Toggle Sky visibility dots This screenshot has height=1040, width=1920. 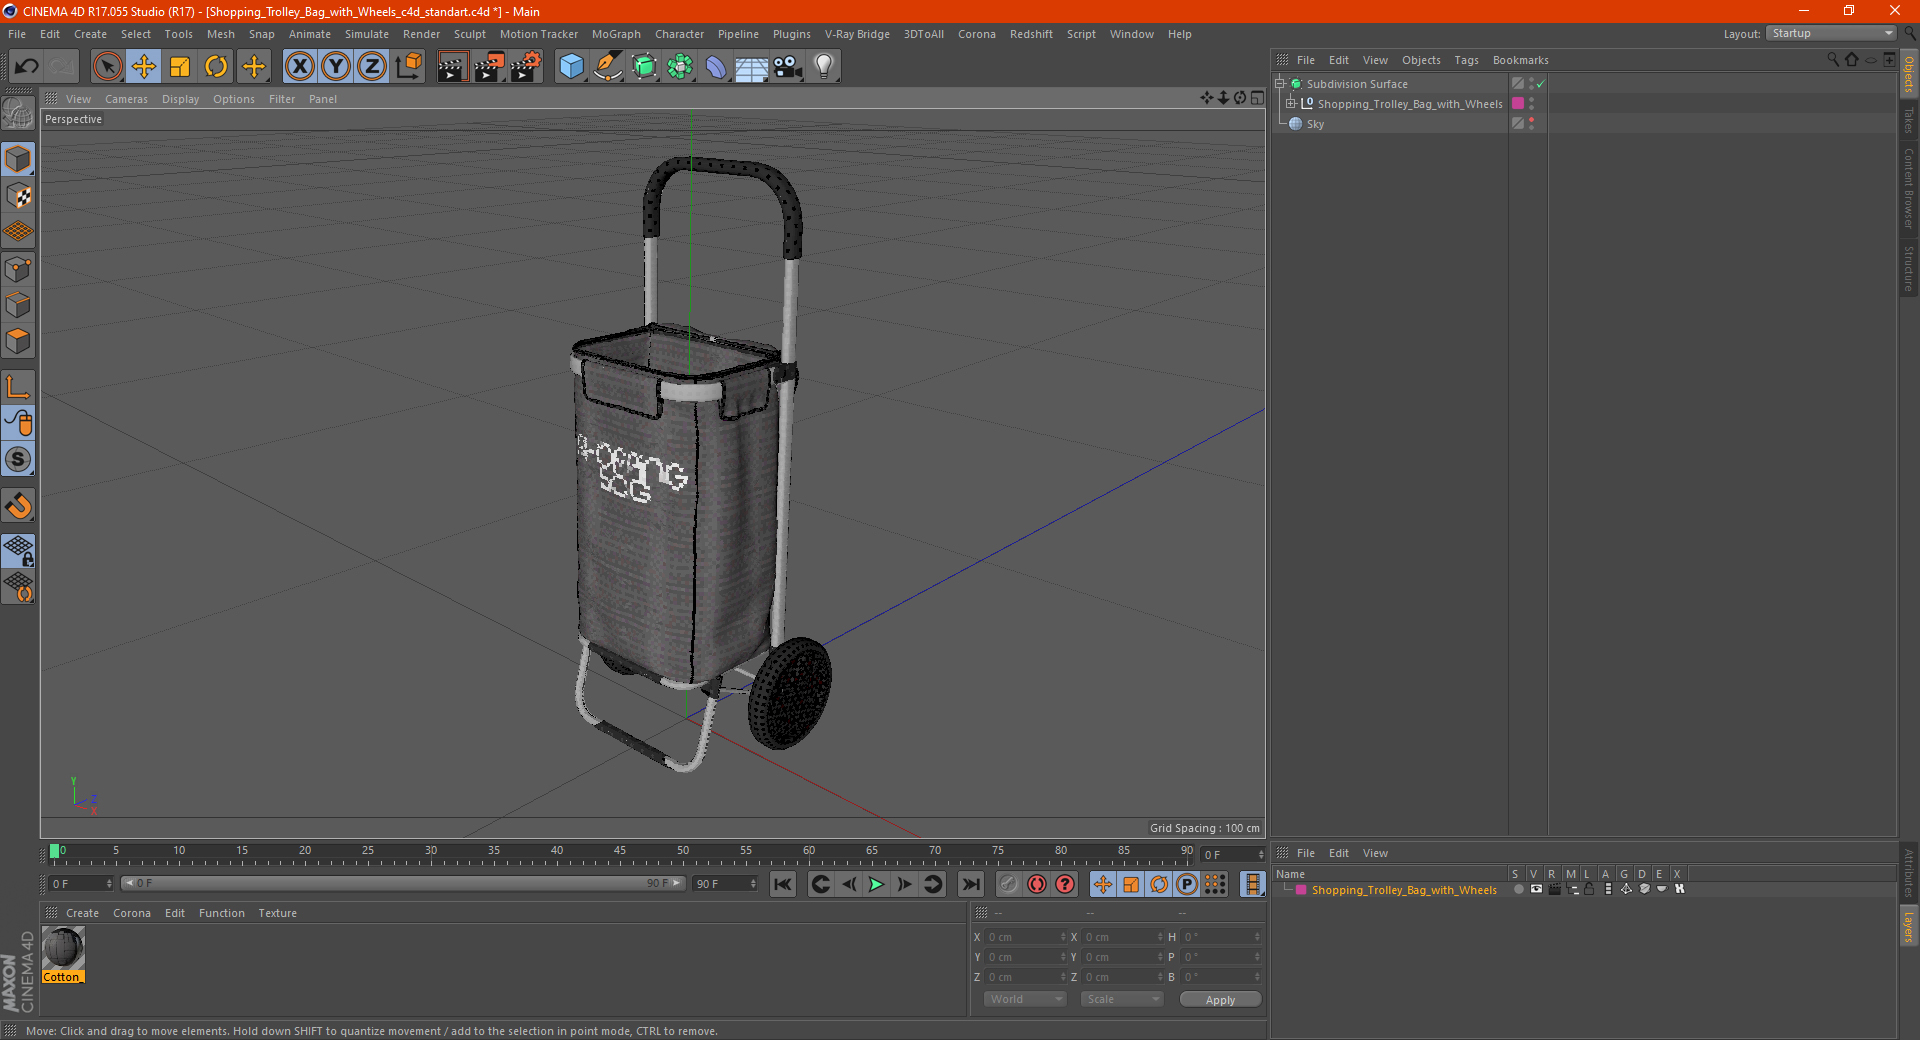coord(1531,124)
